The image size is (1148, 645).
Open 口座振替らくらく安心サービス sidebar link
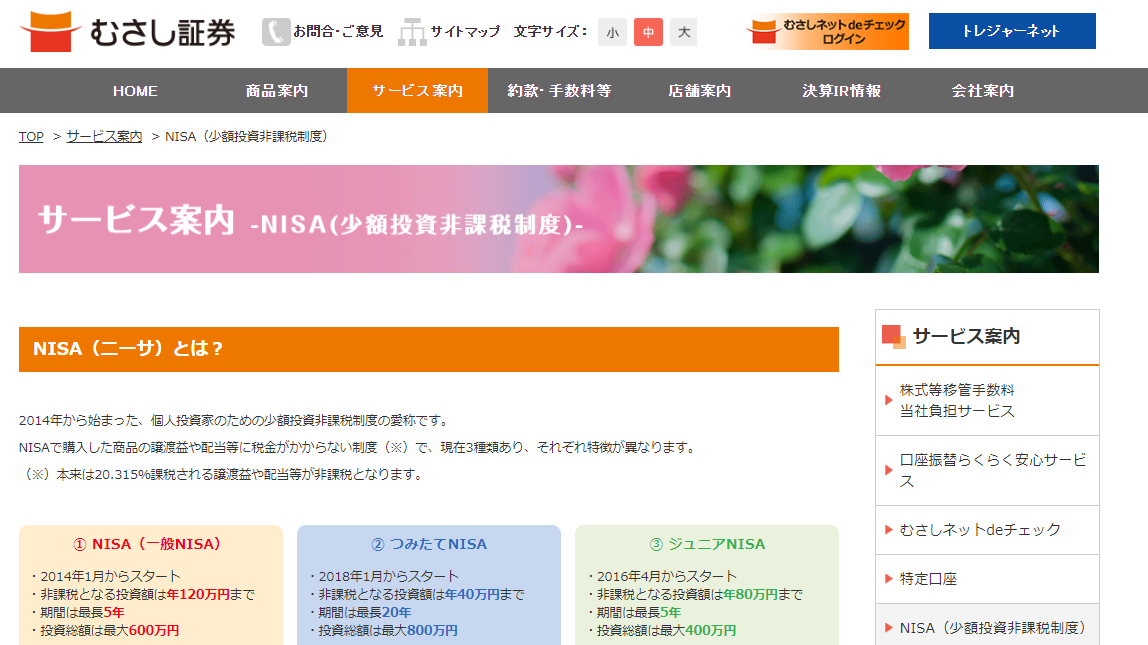tap(987, 471)
